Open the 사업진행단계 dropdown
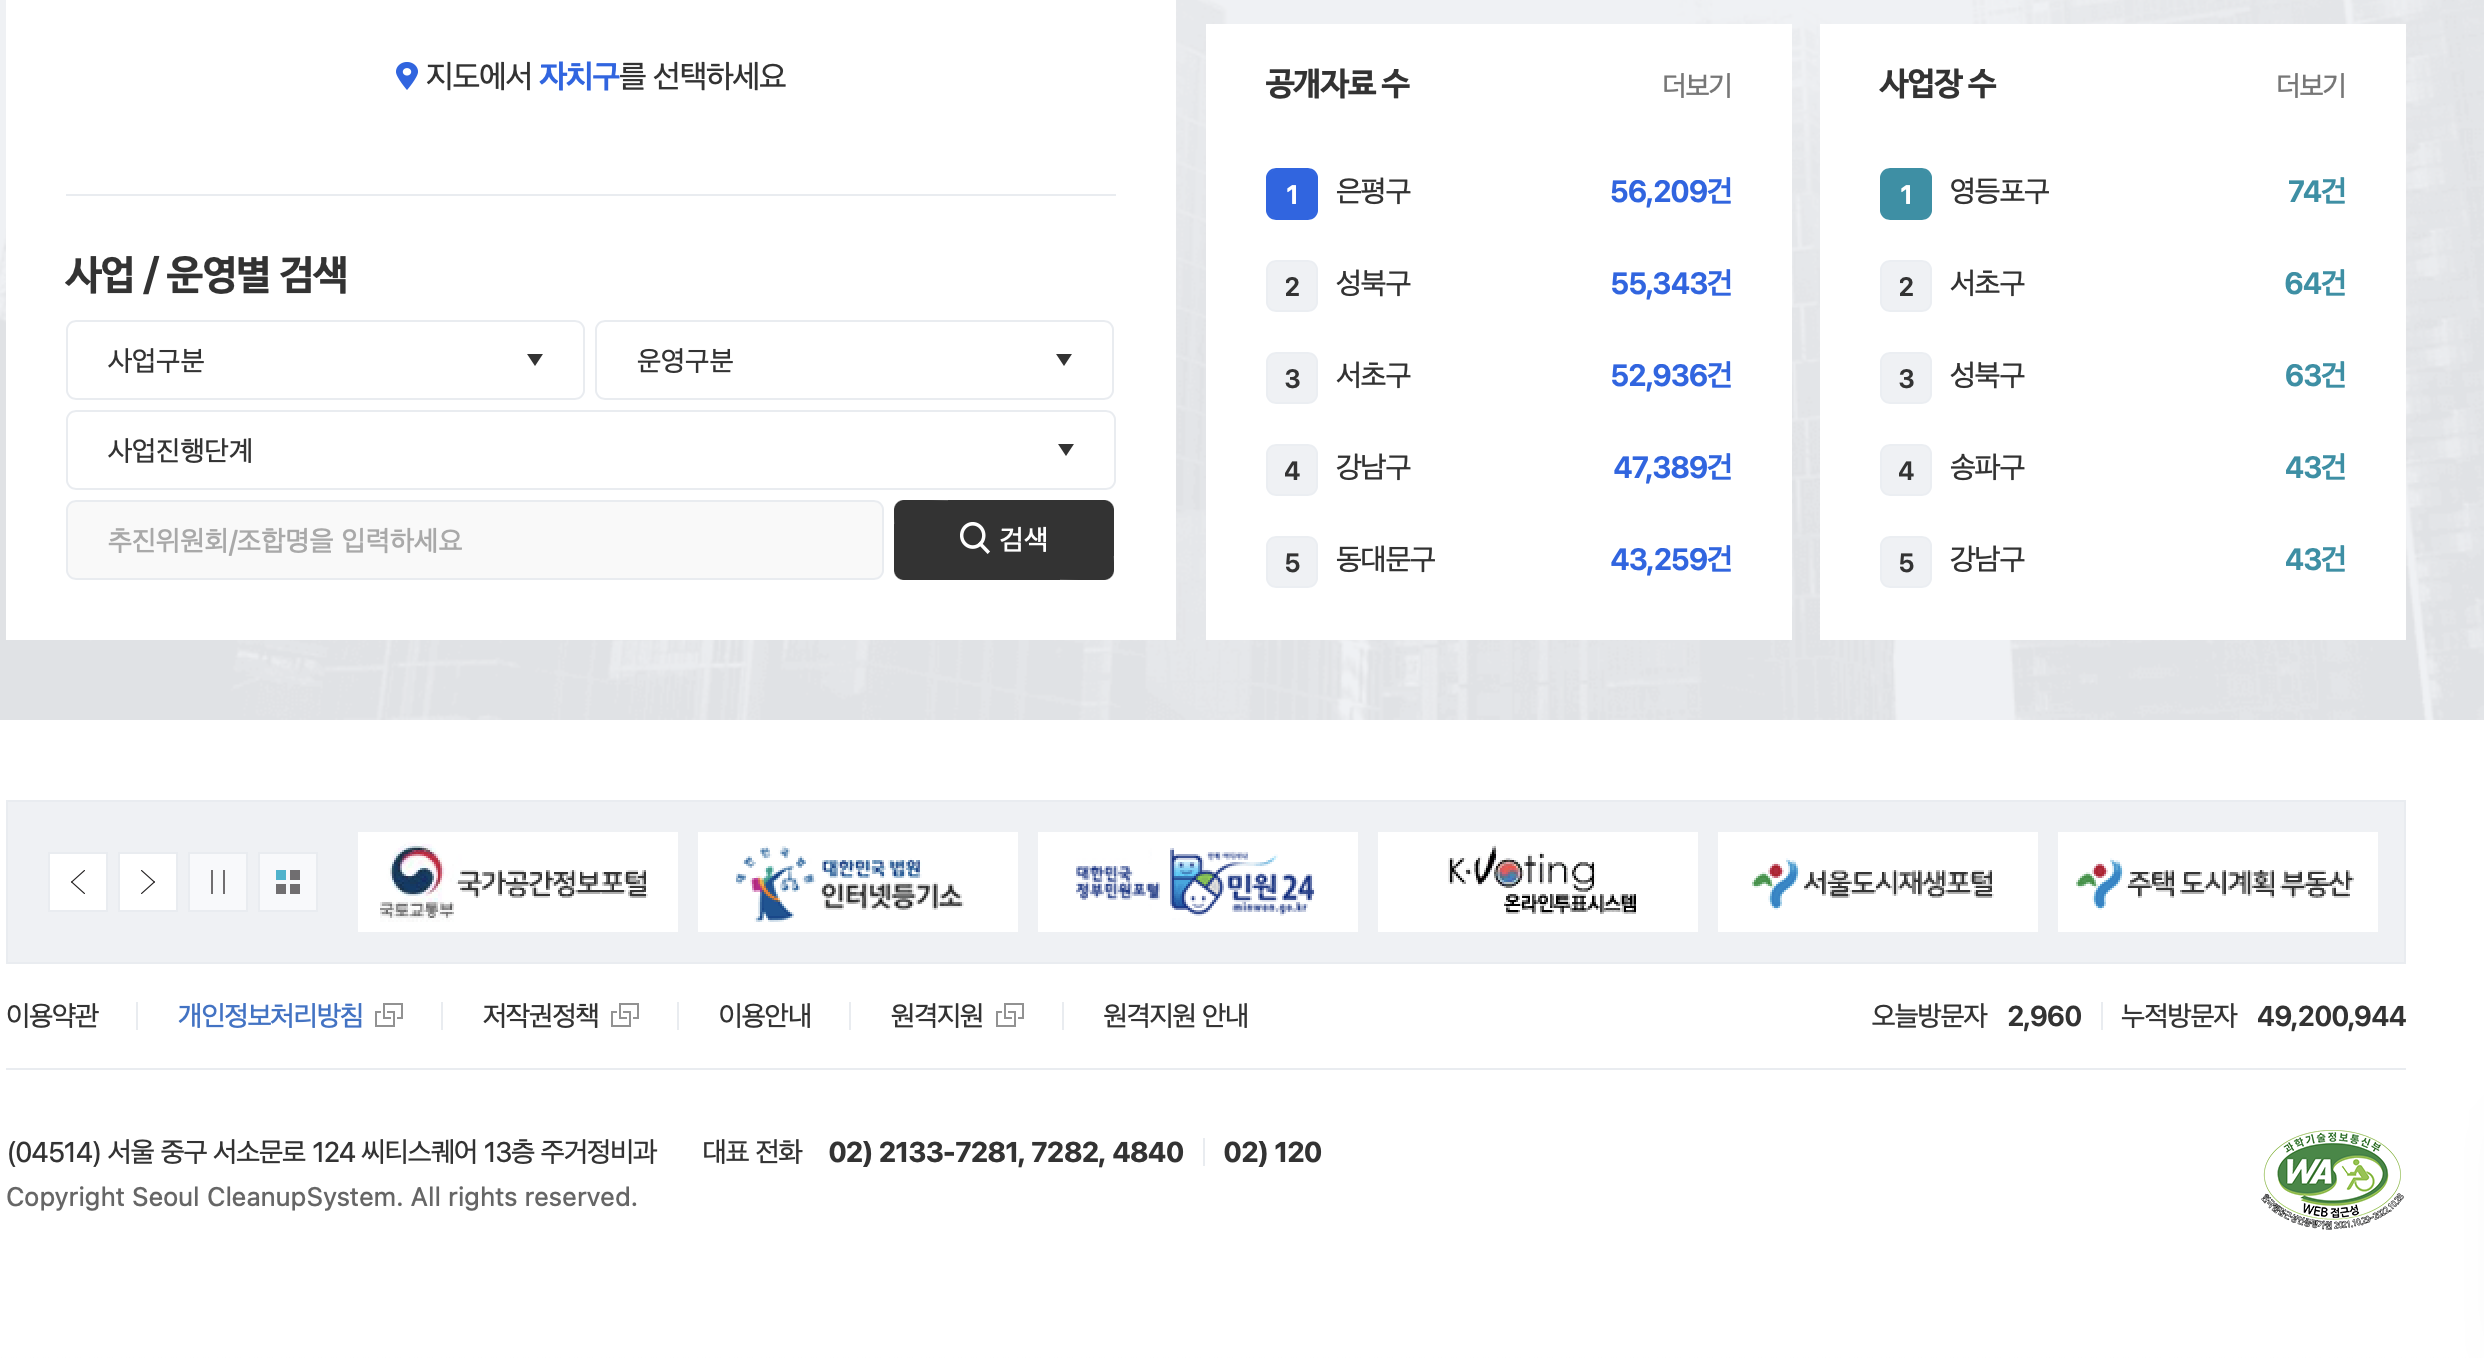Viewport: 2484px width, 1358px height. pos(590,450)
